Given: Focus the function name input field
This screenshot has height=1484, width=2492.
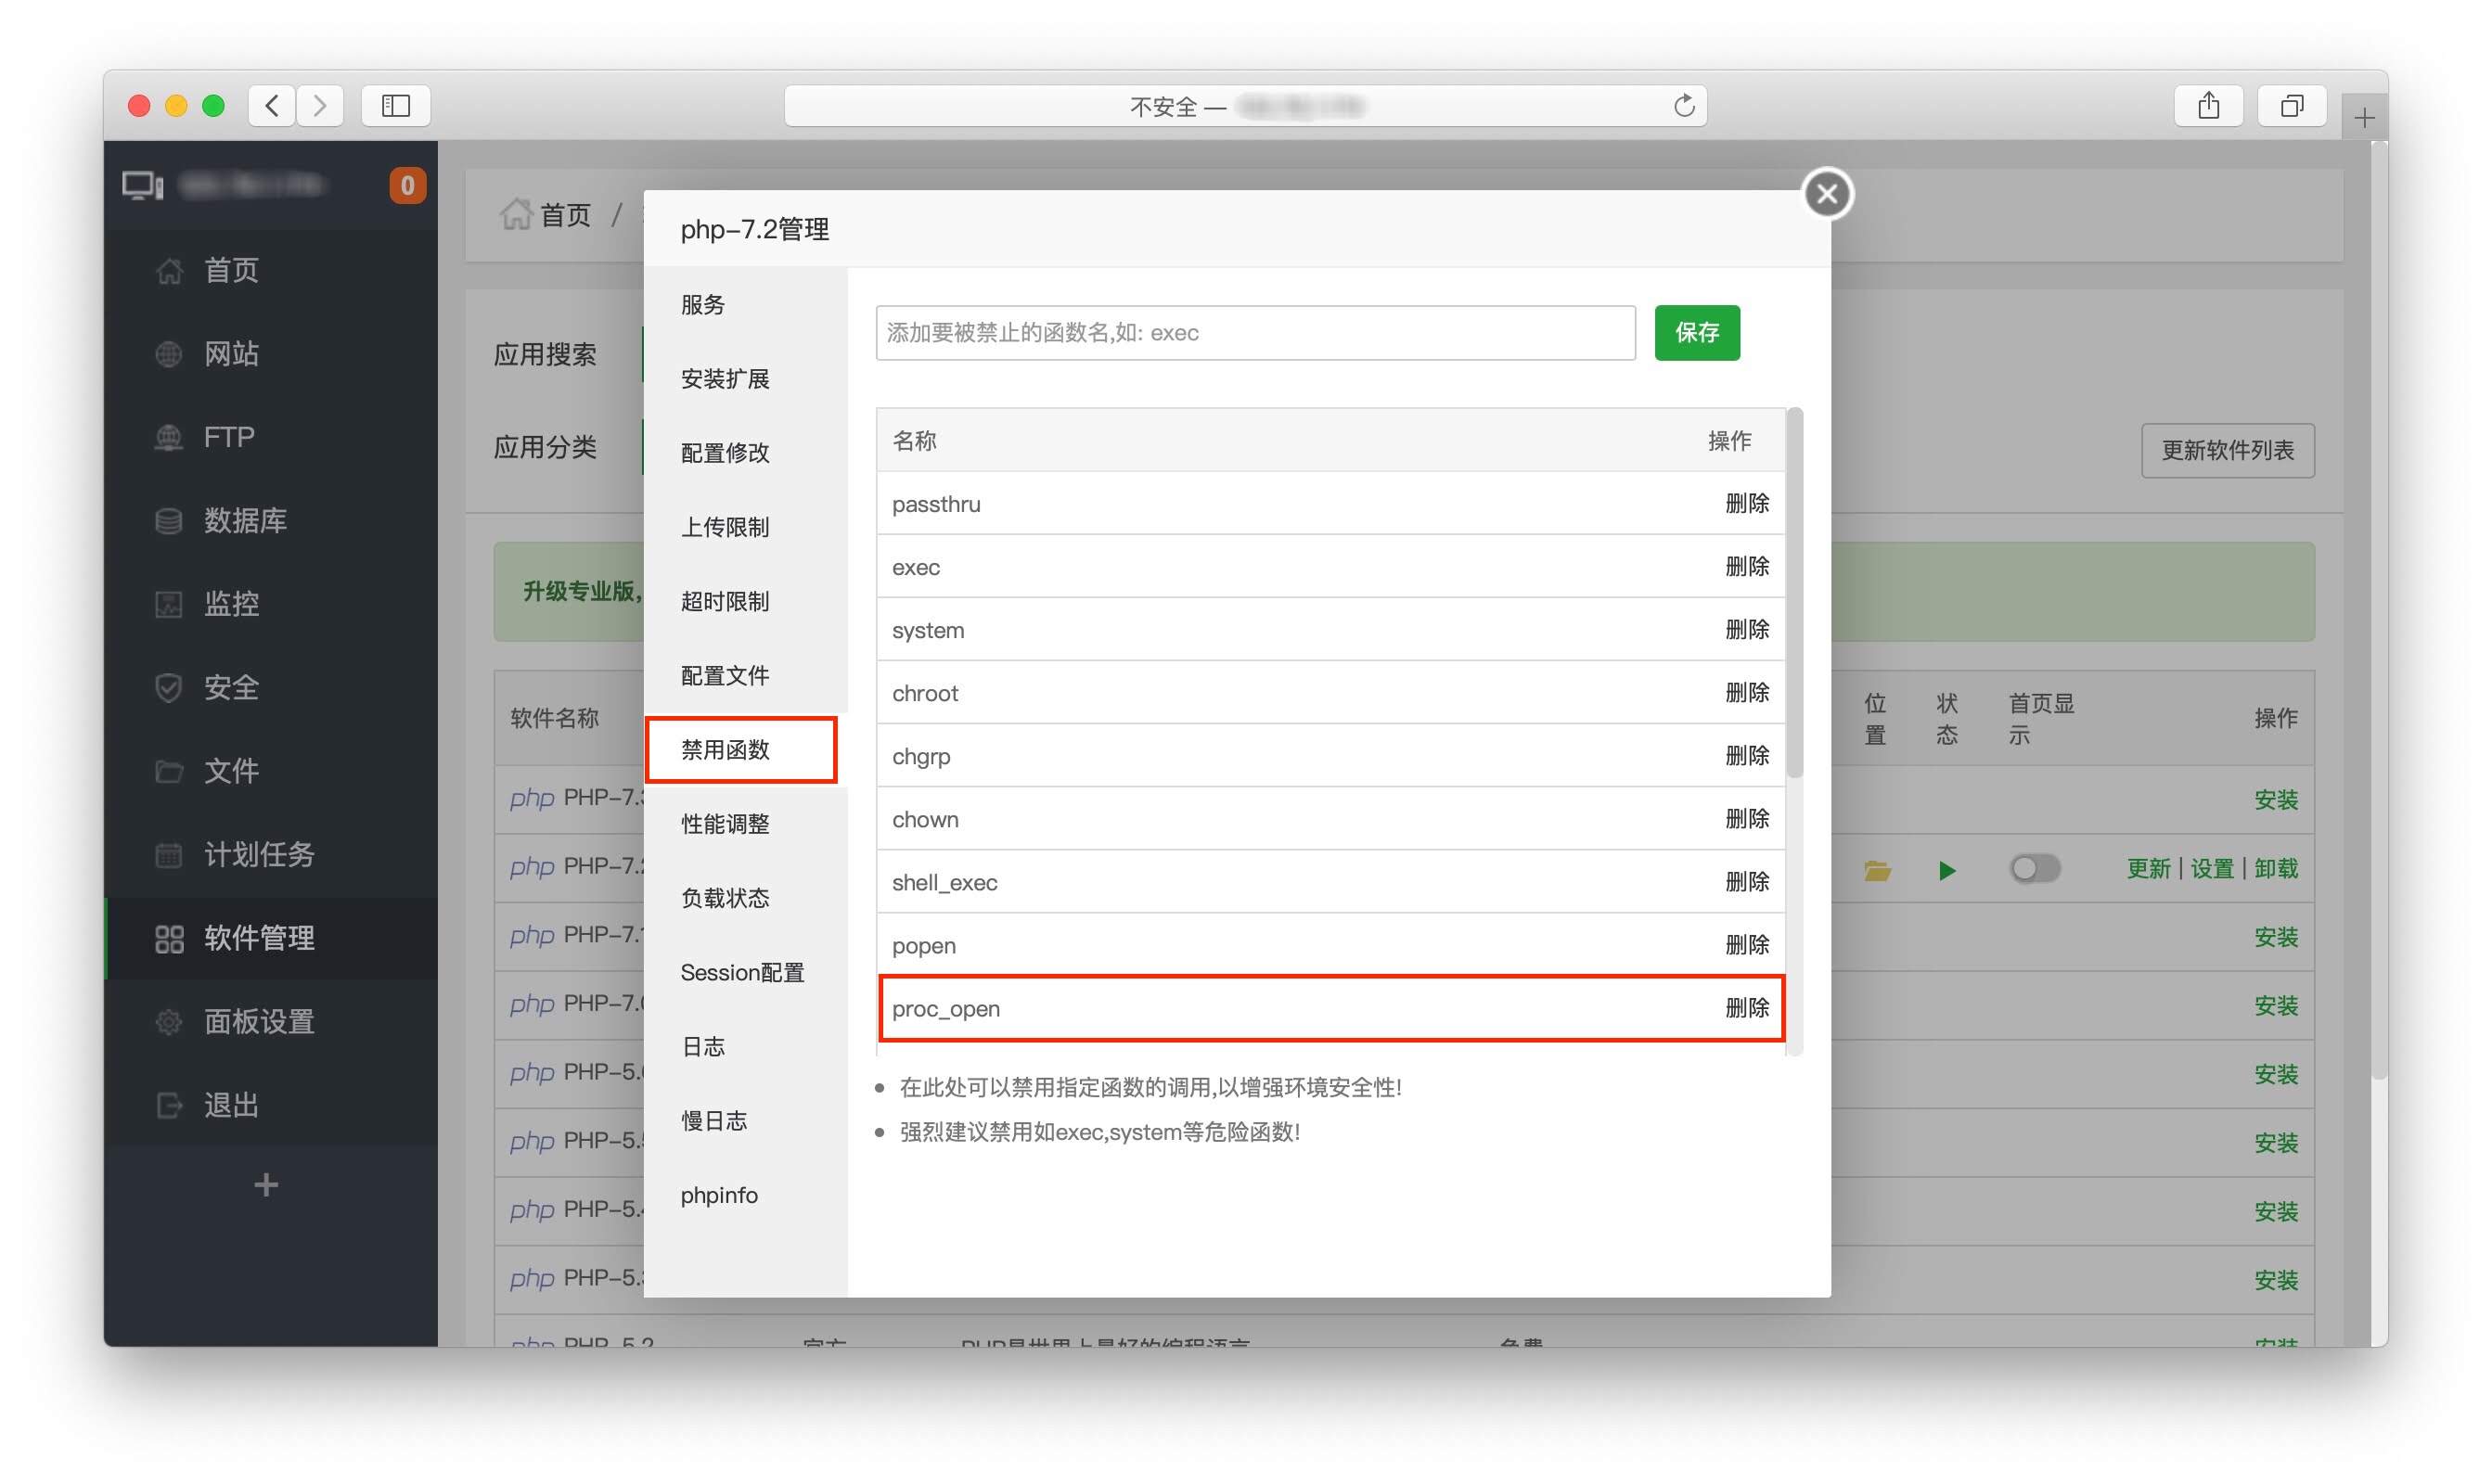Looking at the screenshot, I should click(x=1255, y=333).
